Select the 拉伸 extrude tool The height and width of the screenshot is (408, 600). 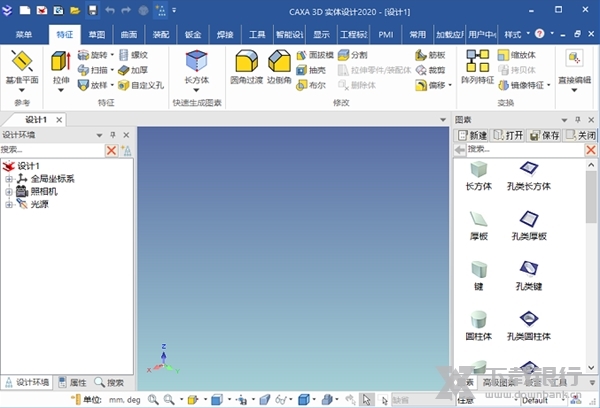click(61, 67)
